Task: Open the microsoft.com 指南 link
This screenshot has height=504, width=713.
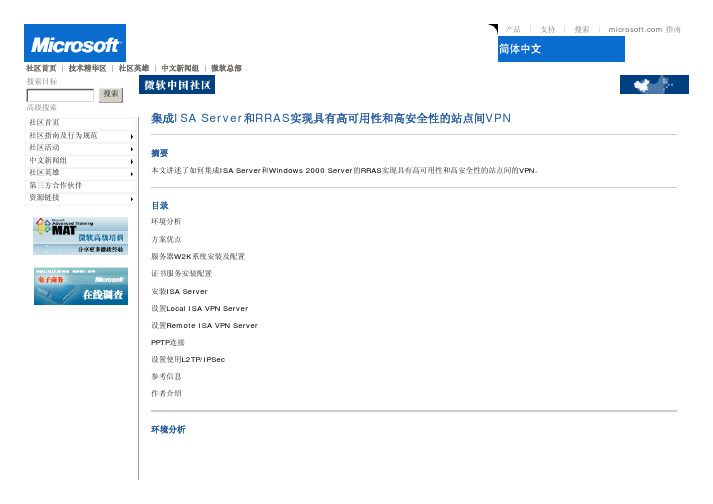Action: [x=644, y=30]
